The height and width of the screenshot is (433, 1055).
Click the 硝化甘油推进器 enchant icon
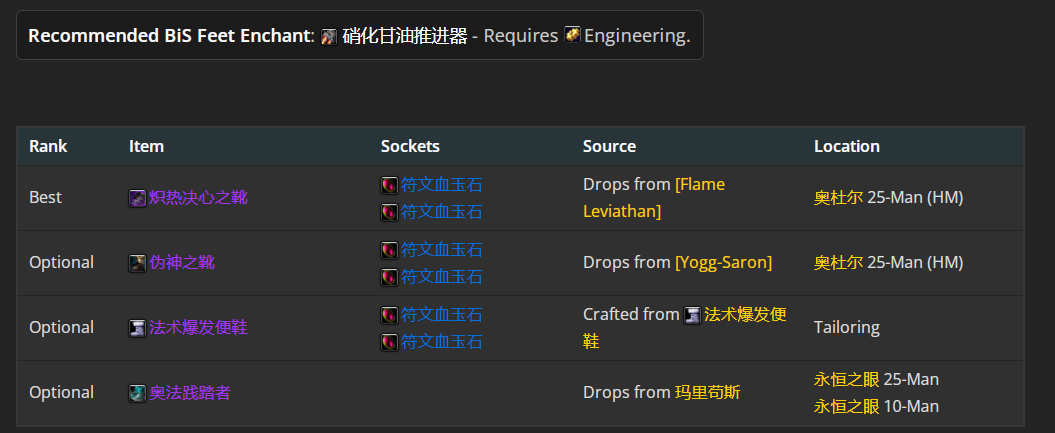pos(329,36)
